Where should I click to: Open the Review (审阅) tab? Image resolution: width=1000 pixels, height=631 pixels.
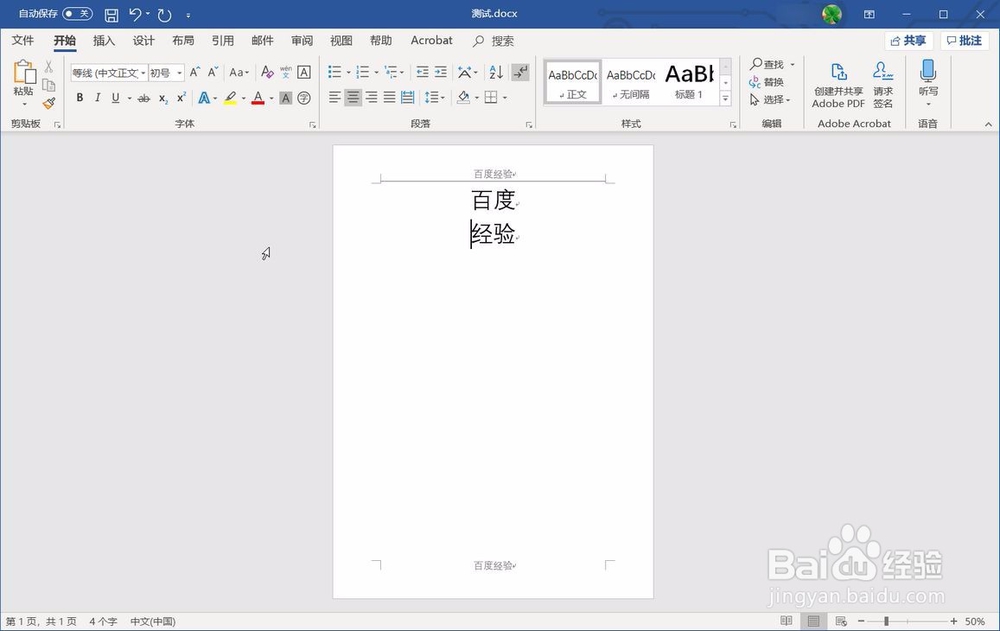(302, 41)
